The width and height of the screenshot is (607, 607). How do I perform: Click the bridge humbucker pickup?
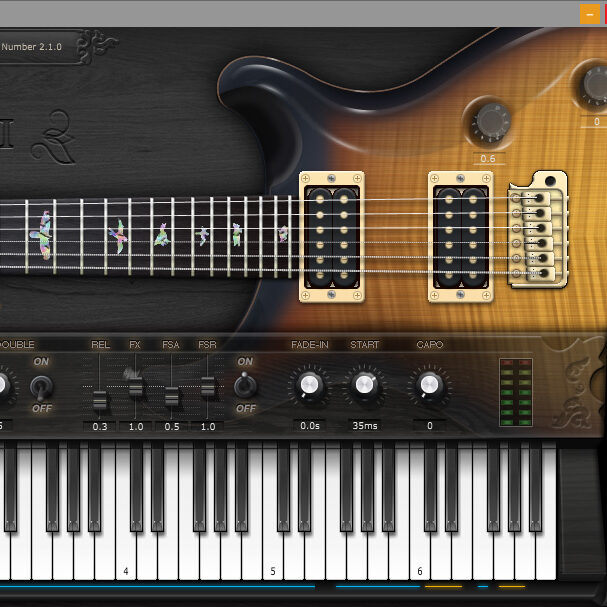coord(460,236)
